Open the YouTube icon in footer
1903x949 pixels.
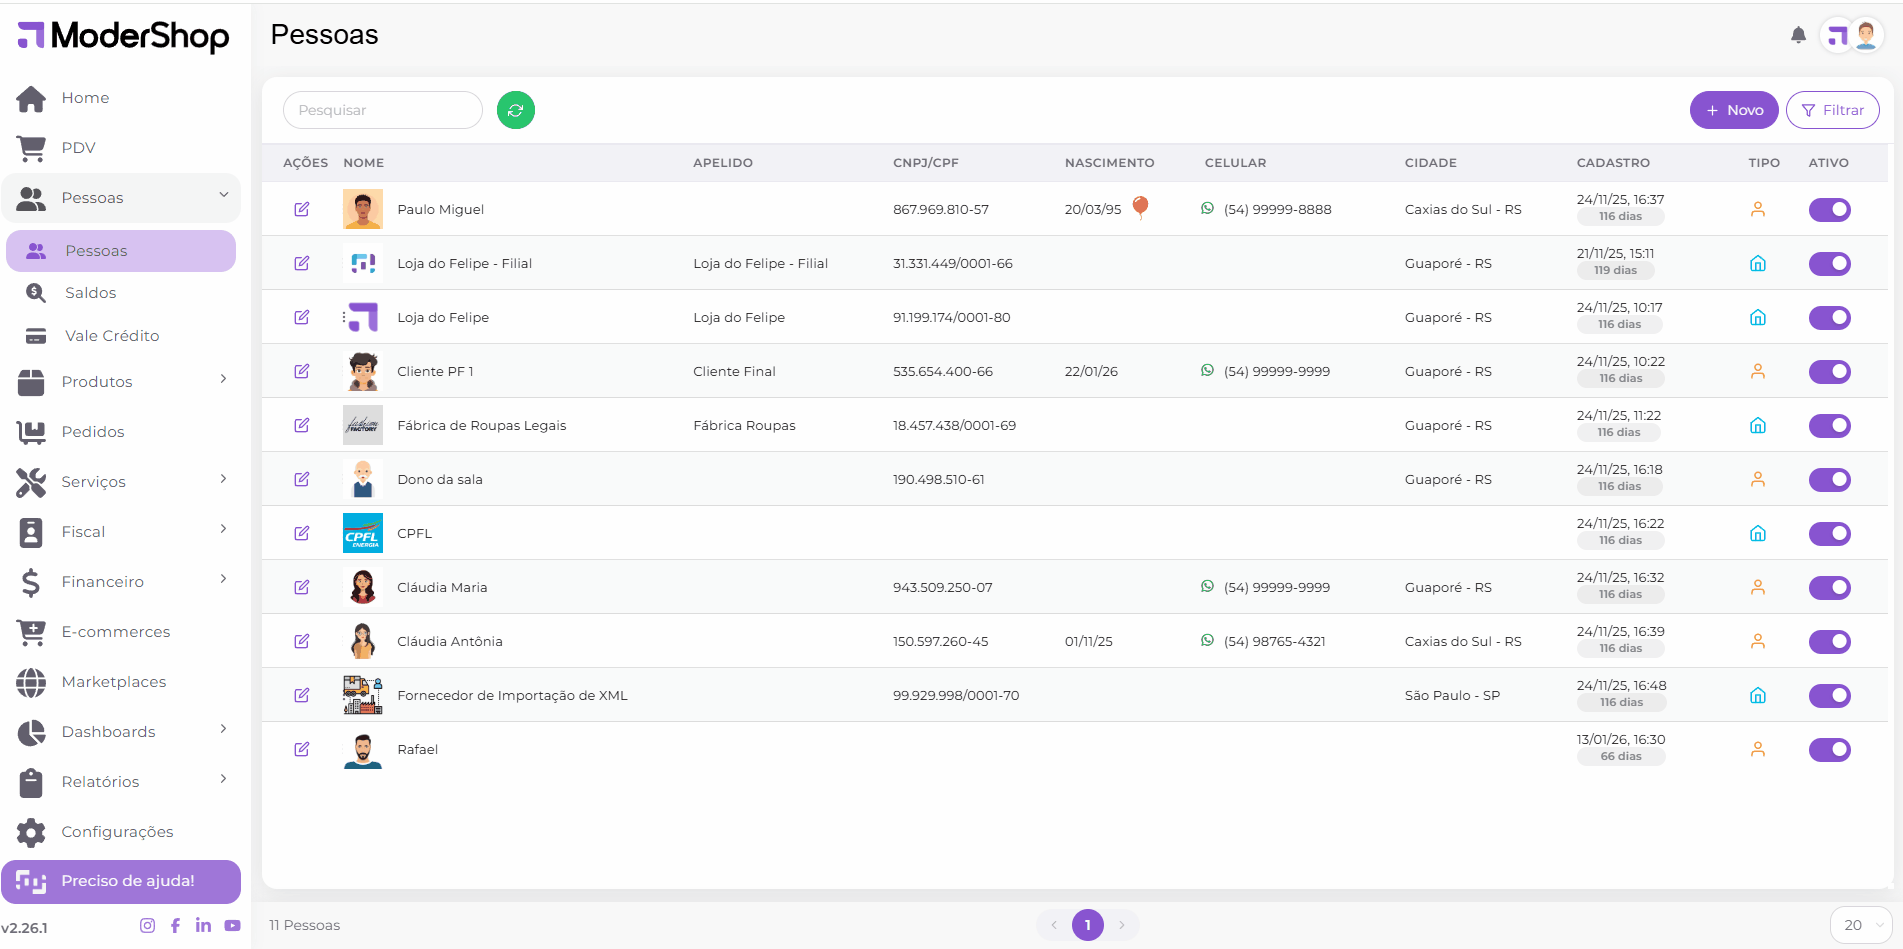(x=232, y=925)
